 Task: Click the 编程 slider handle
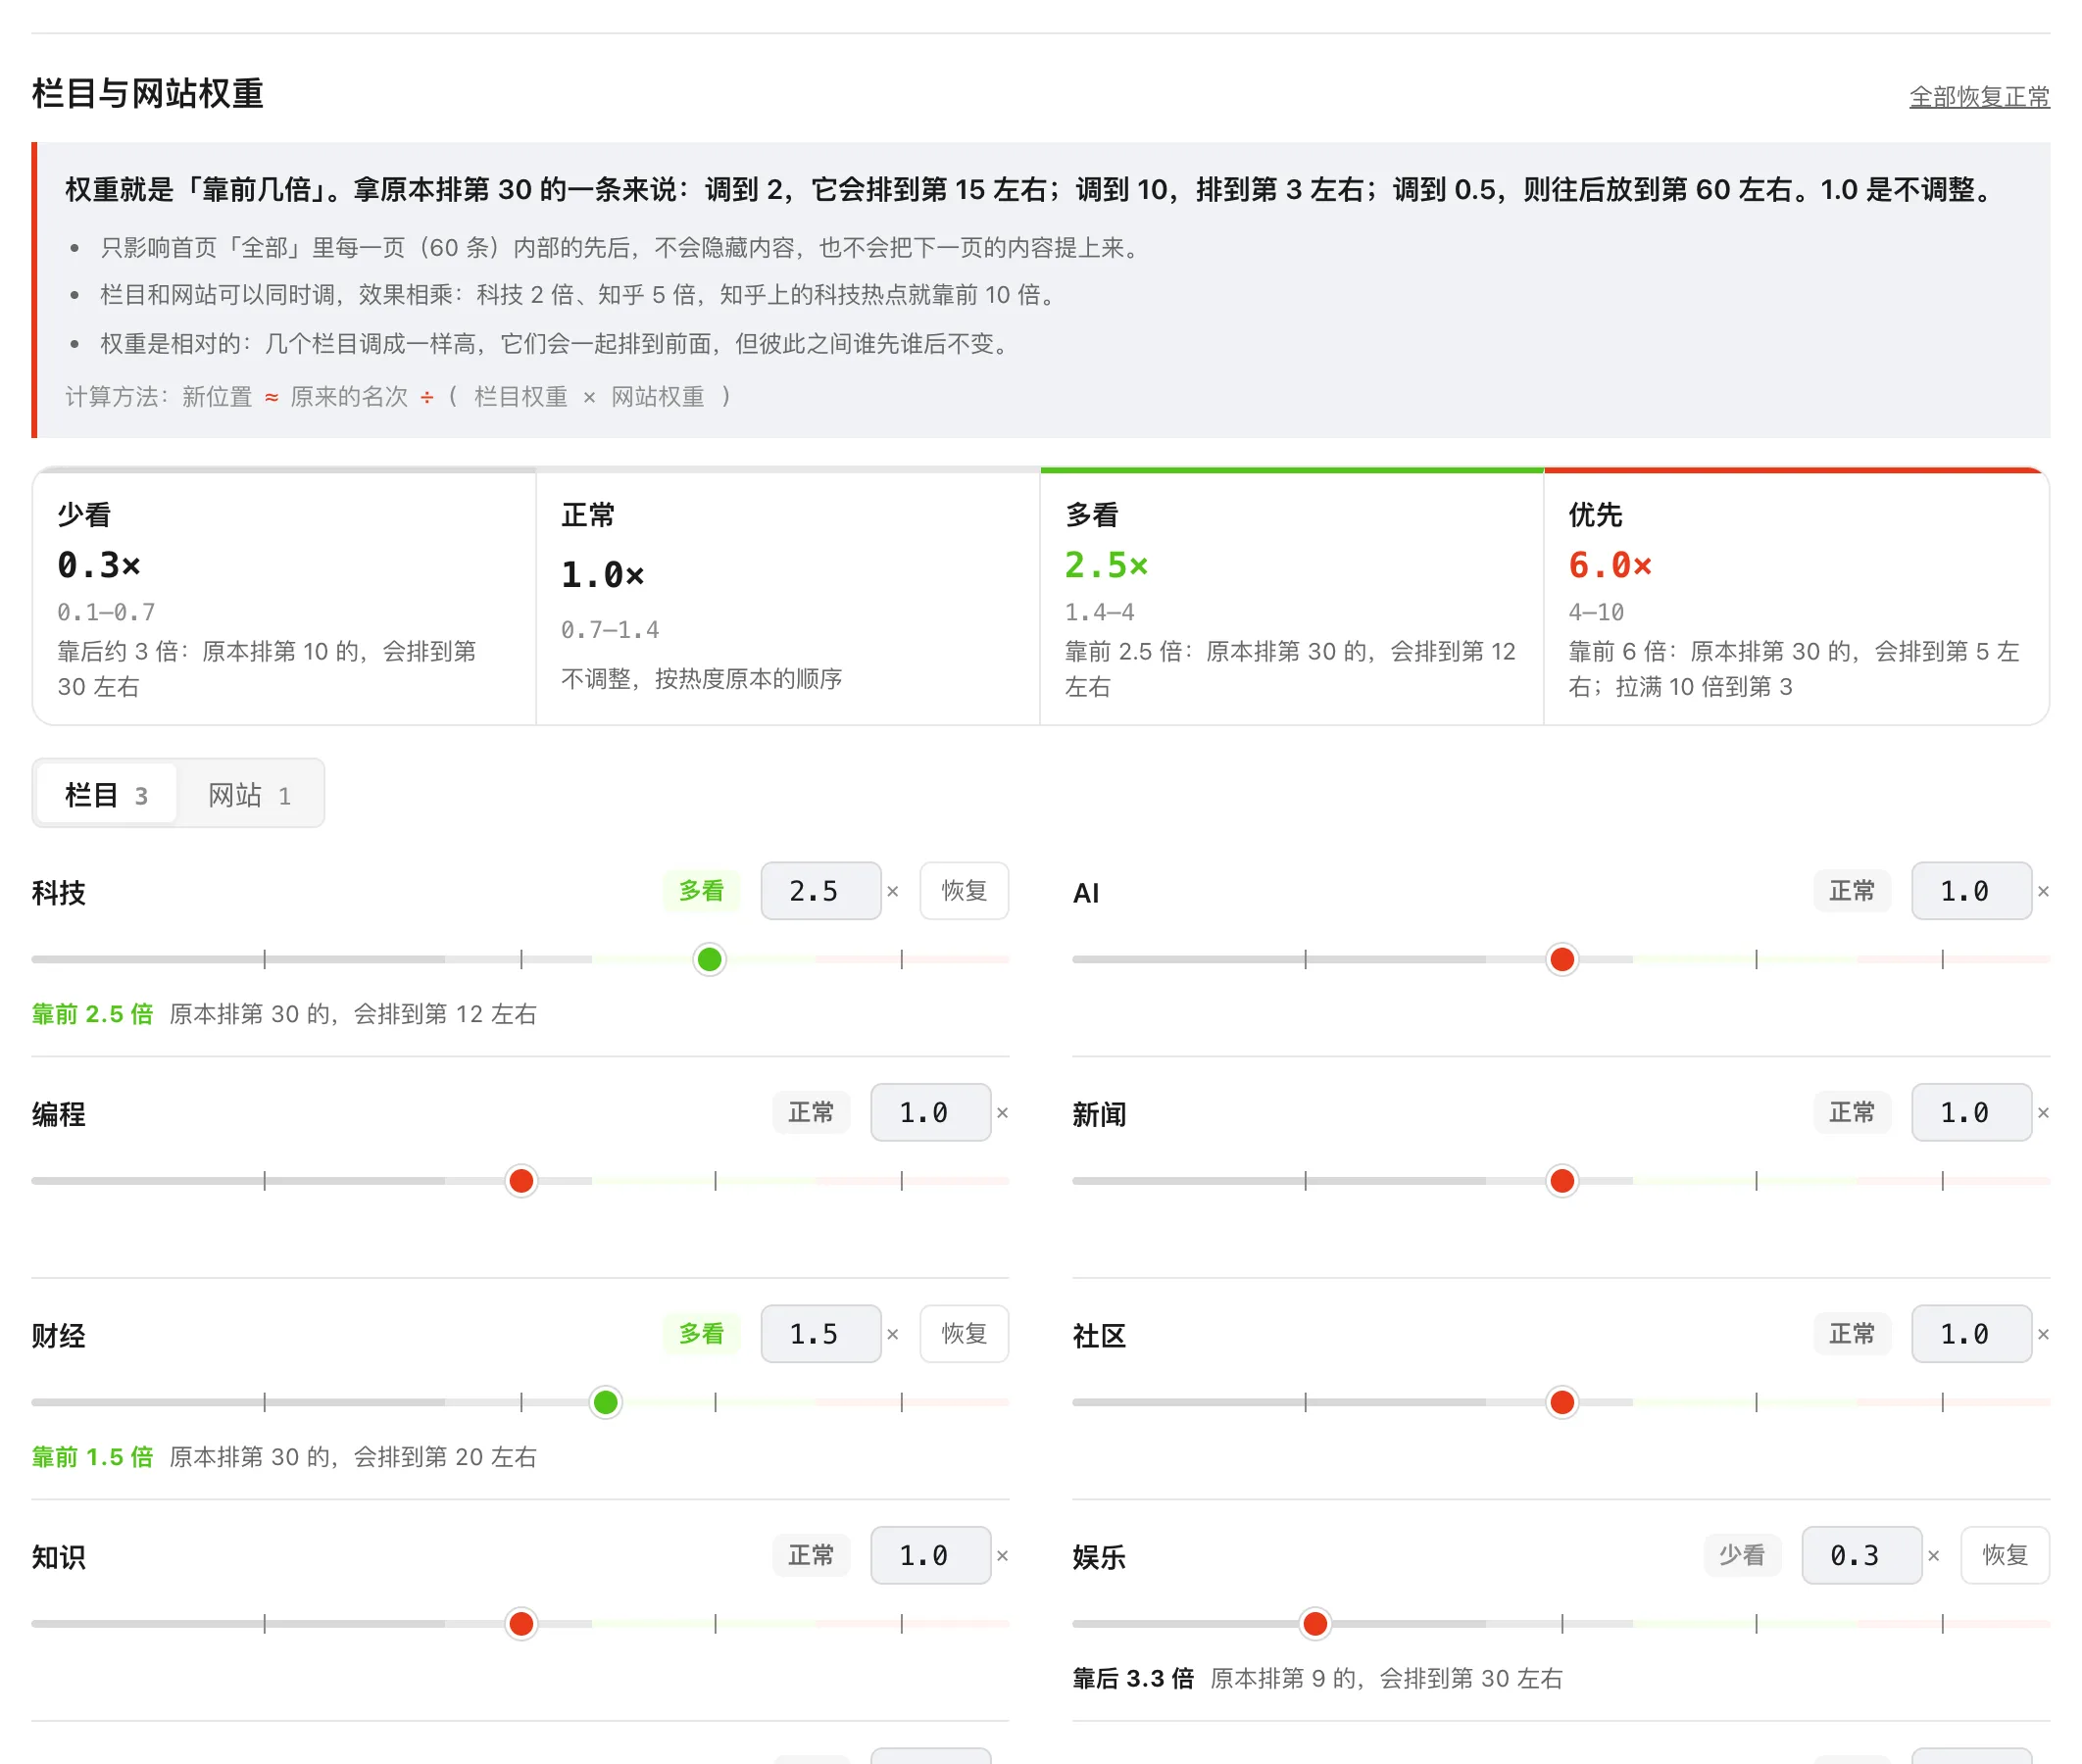coord(521,1180)
